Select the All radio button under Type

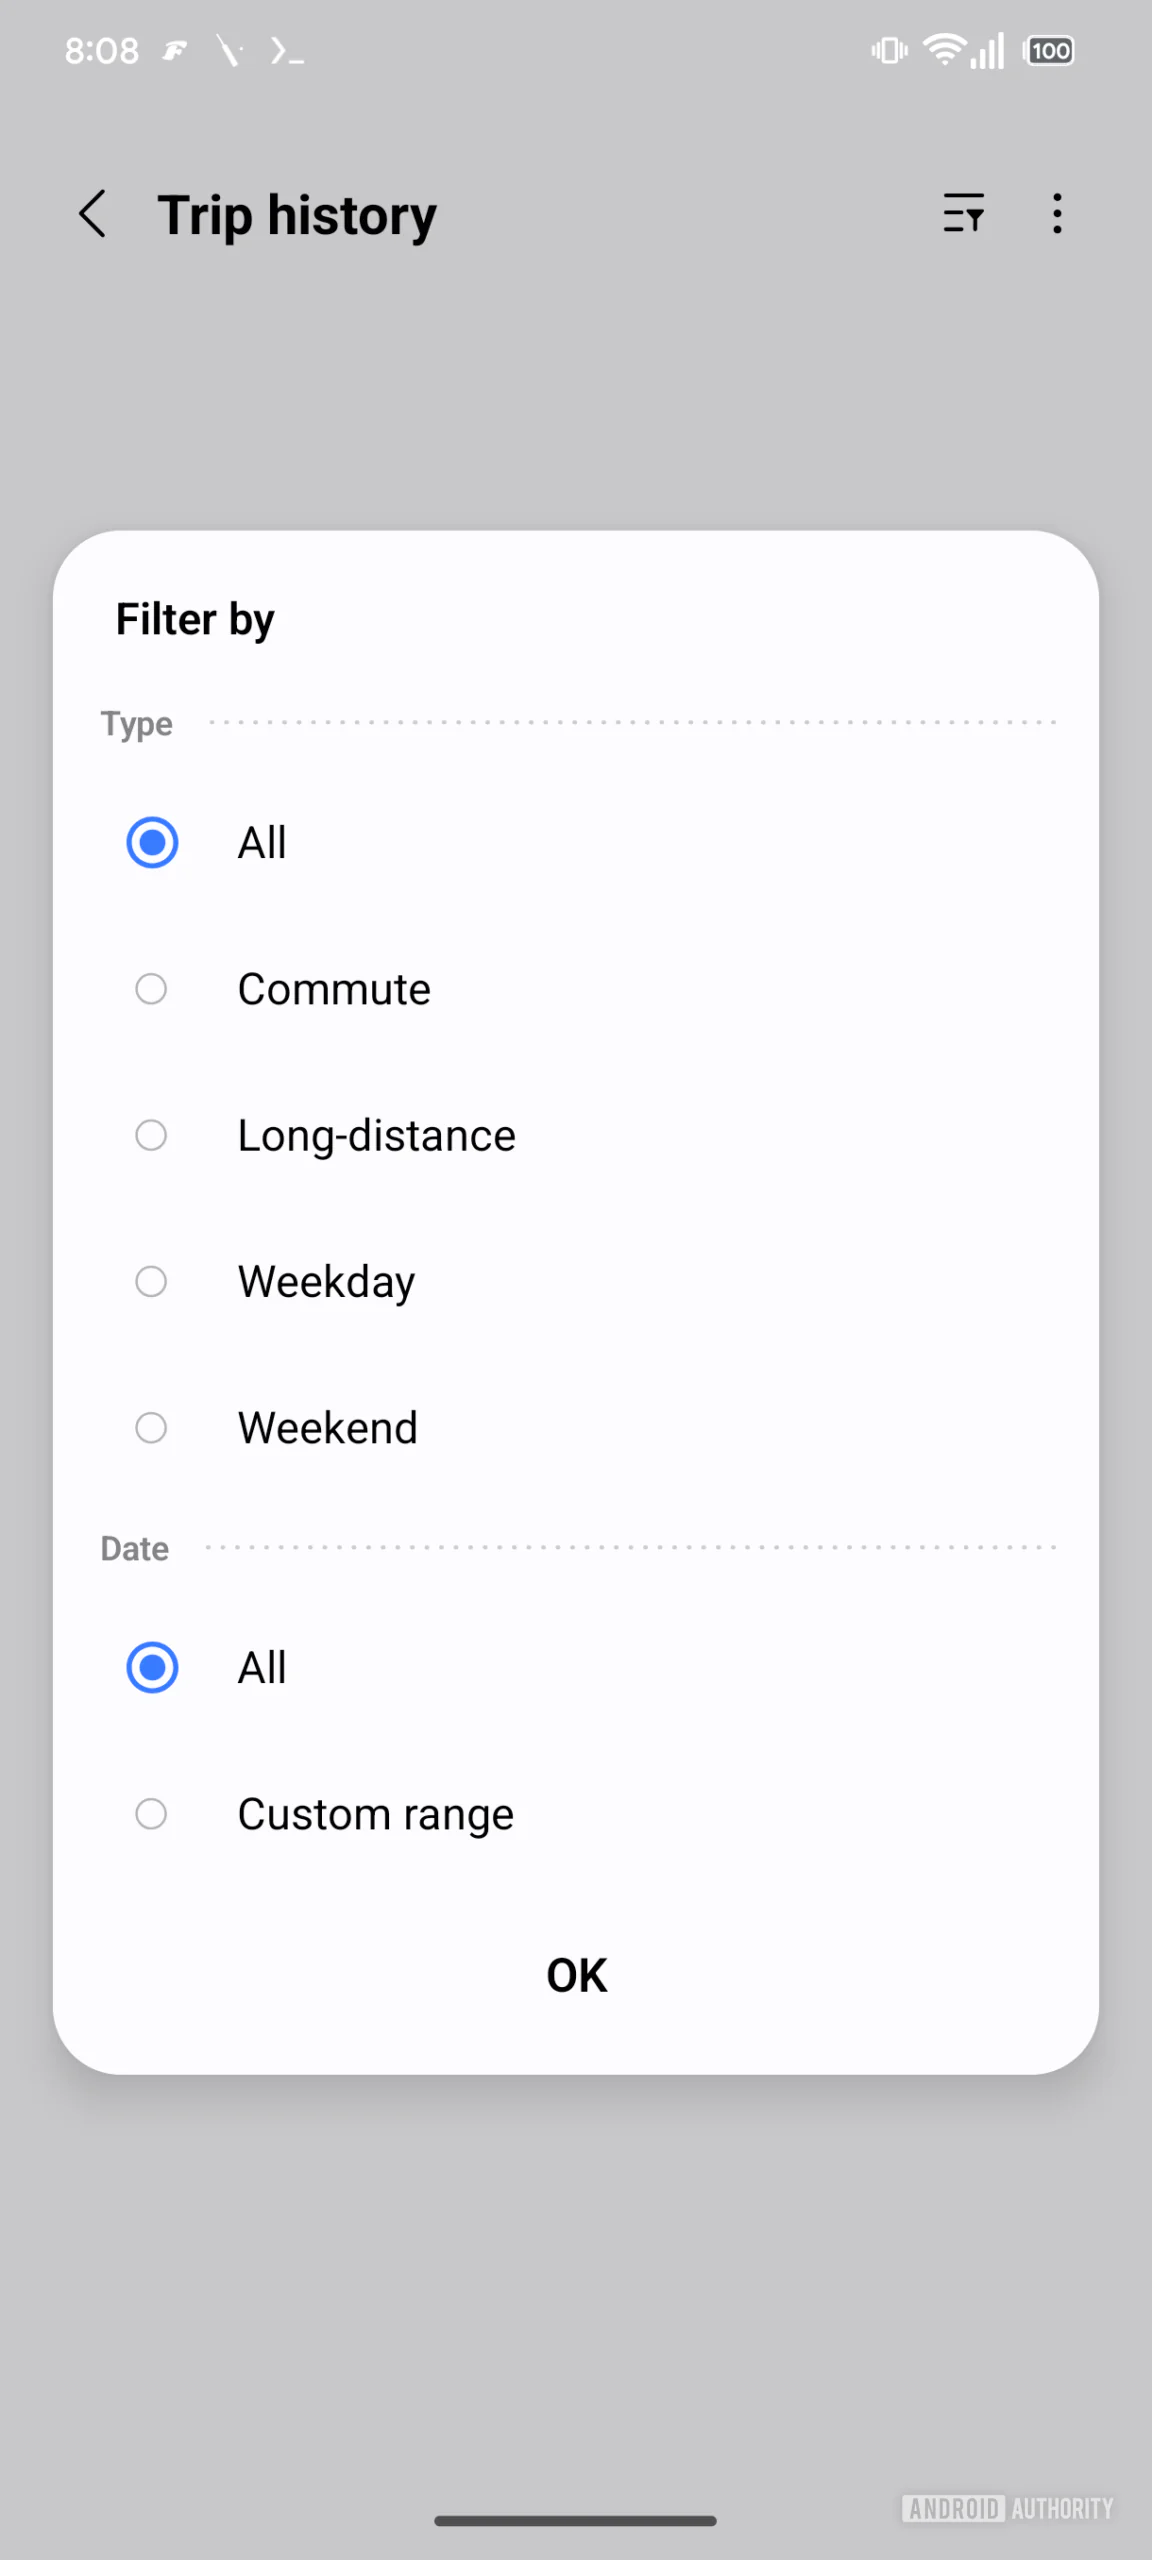click(152, 842)
